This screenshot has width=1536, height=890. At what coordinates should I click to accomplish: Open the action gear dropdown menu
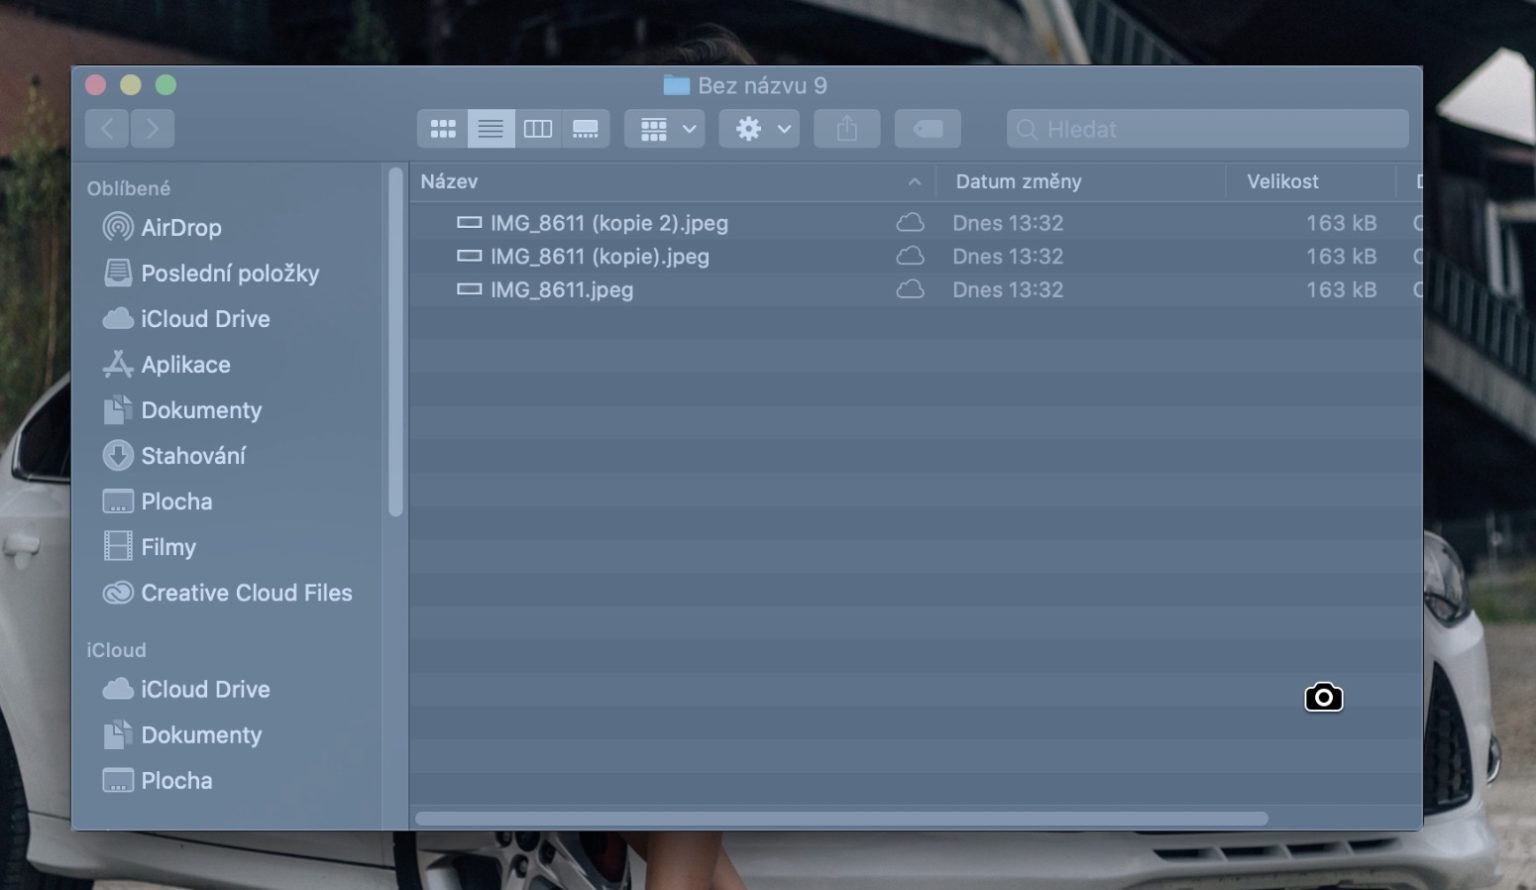[x=759, y=128]
